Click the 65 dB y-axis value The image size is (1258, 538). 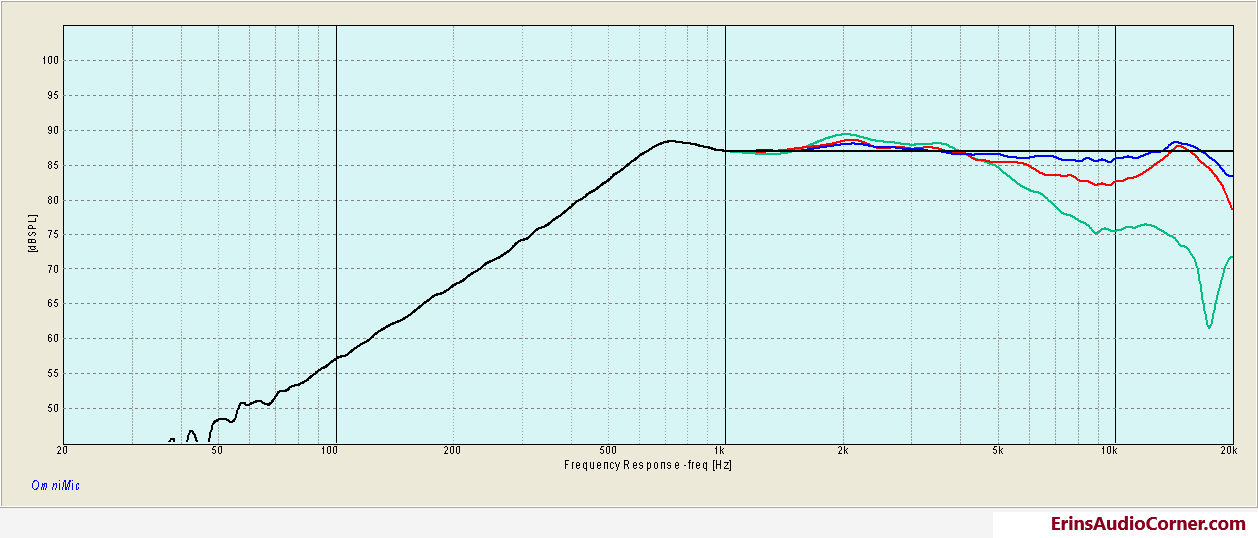click(55, 304)
